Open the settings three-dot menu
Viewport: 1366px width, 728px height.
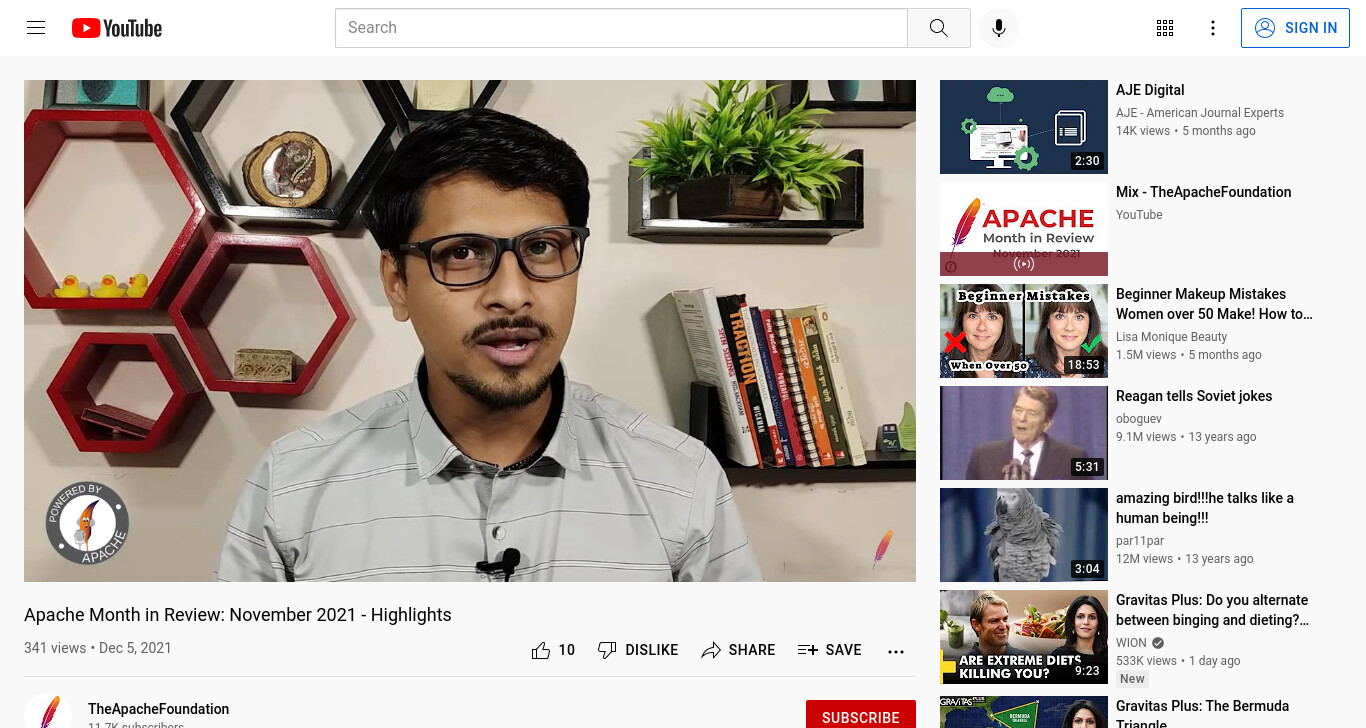(1213, 28)
